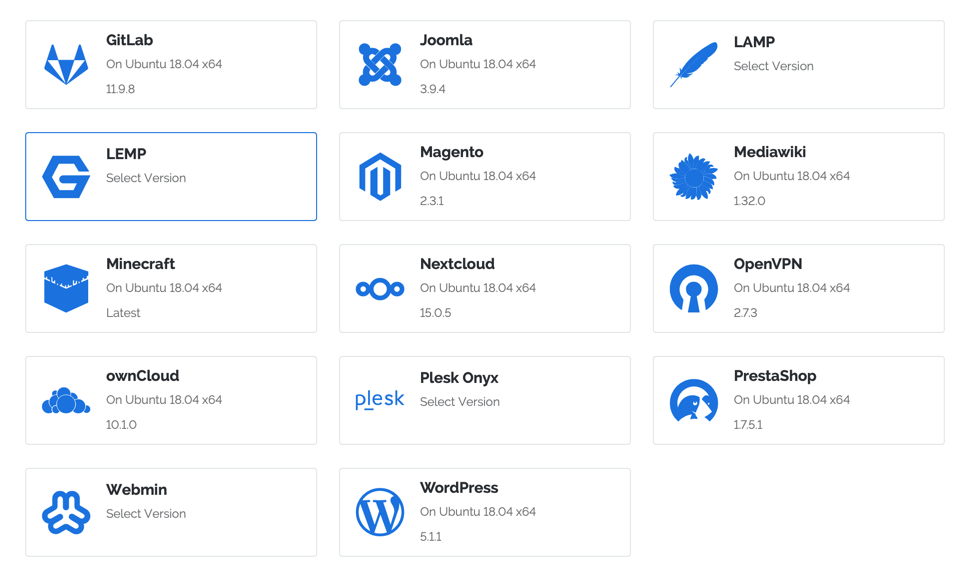Click Ubuntu 18.04 x64 under OpenVPN
Viewport: 964px width, 573px height.
point(801,288)
